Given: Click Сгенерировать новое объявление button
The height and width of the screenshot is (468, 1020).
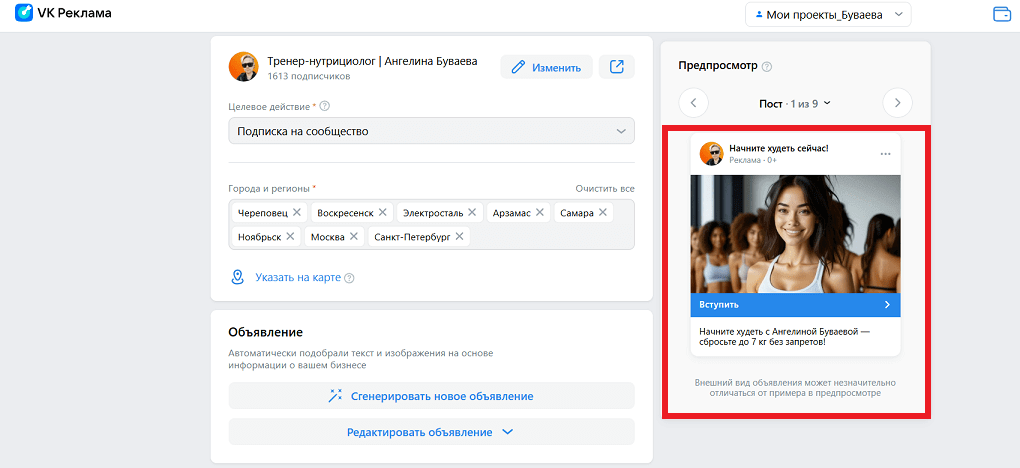Looking at the screenshot, I should point(431,396).
